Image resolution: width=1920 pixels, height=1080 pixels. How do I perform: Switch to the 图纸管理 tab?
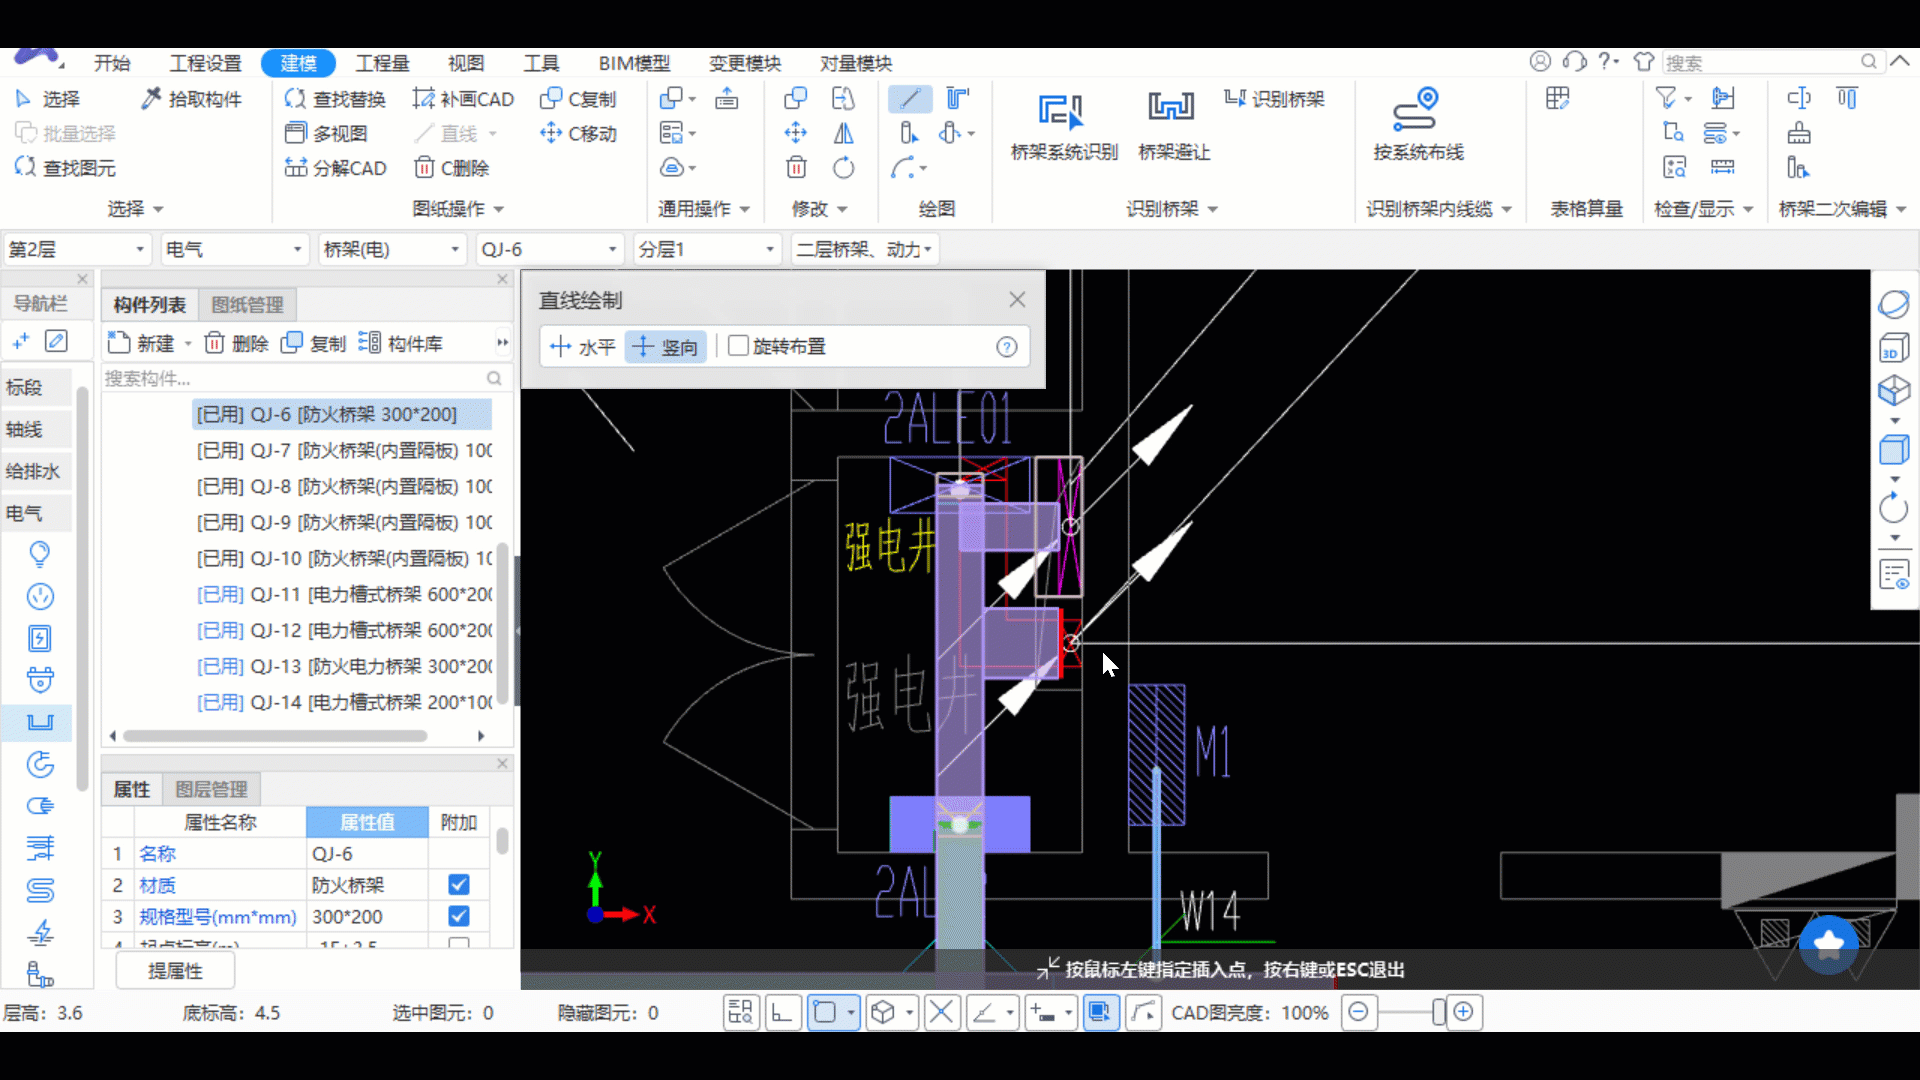[x=247, y=305]
